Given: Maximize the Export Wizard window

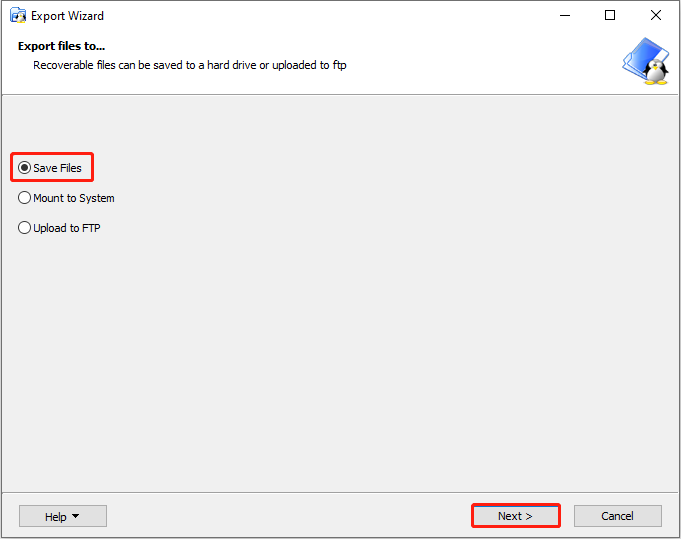Looking at the screenshot, I should pyautogui.click(x=610, y=16).
